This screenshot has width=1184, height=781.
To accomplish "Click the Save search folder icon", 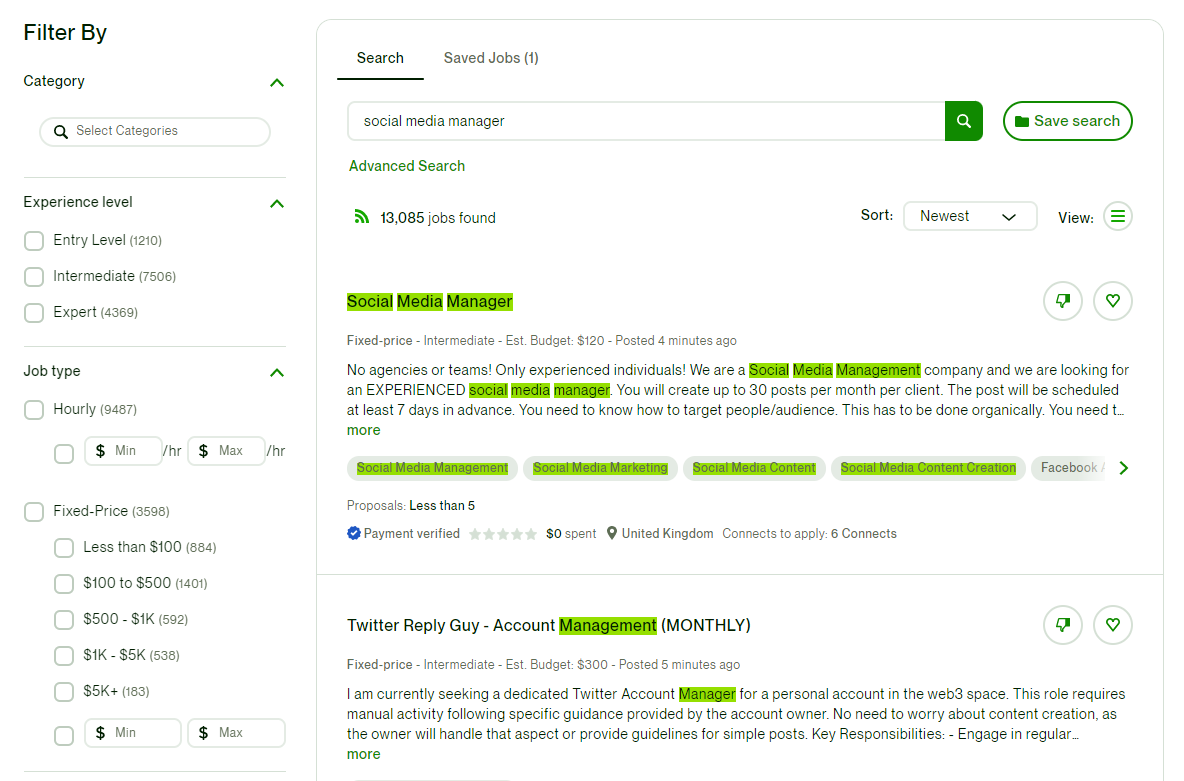I will pyautogui.click(x=1023, y=120).
